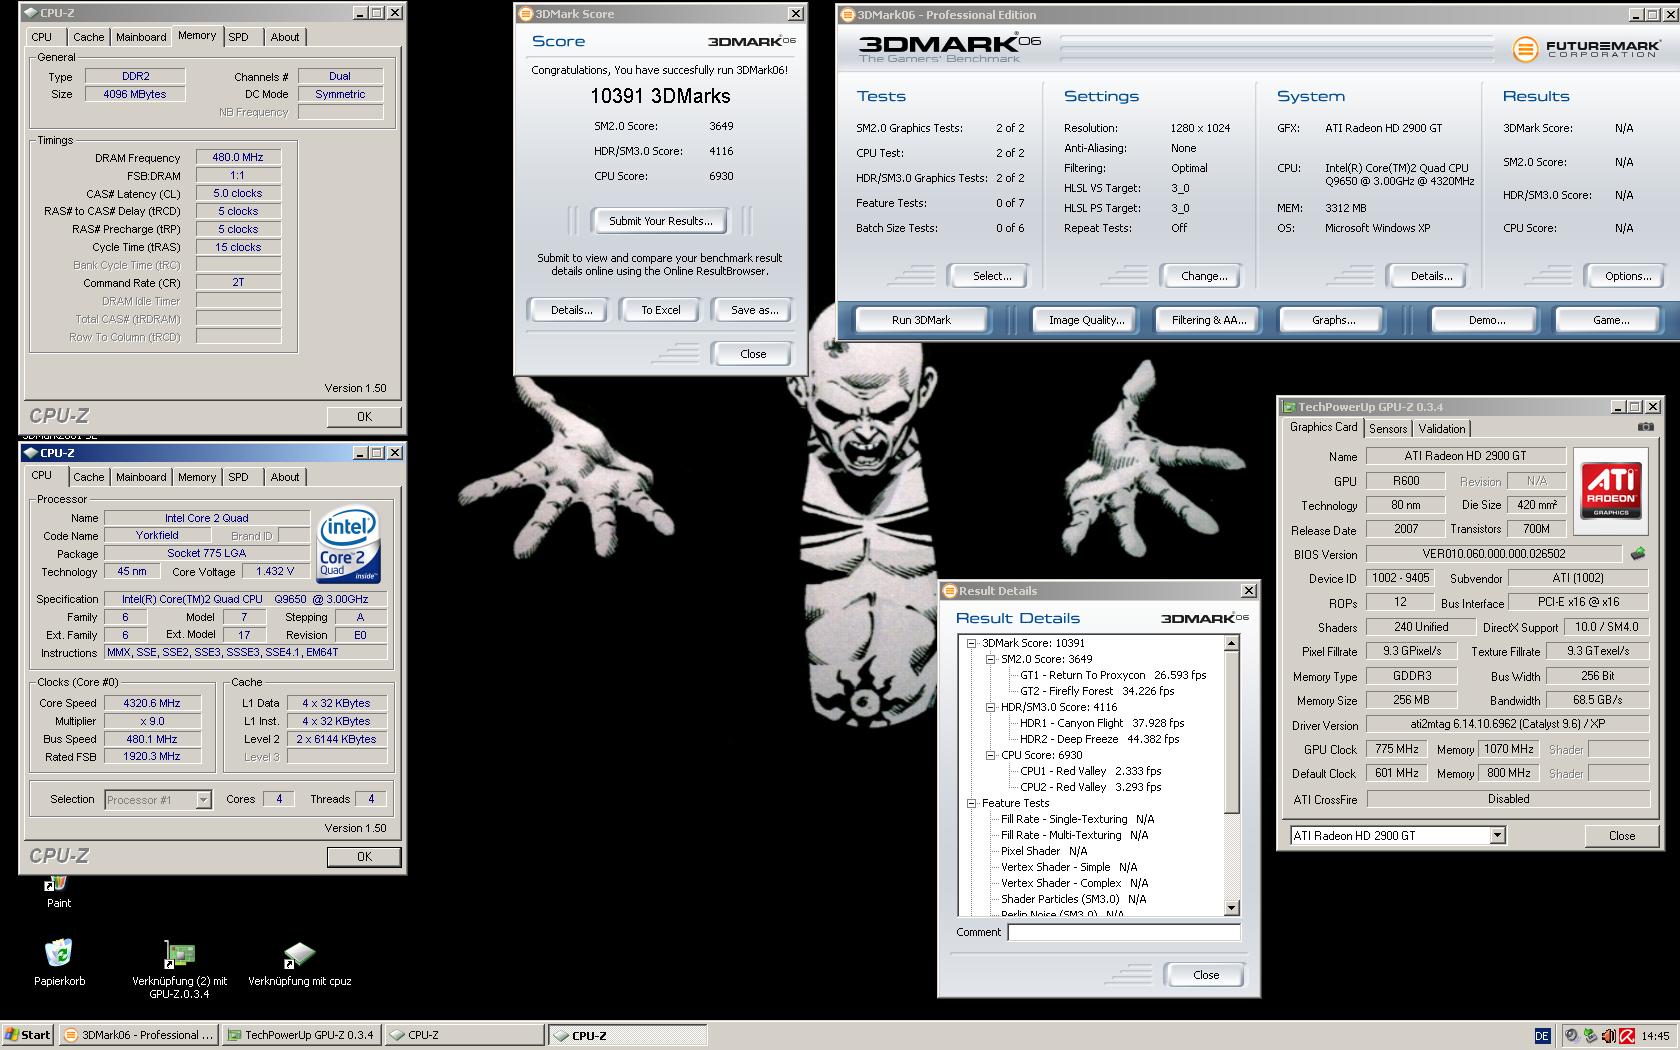Click Change... under Settings
This screenshot has width=1680, height=1050.
(x=1204, y=276)
